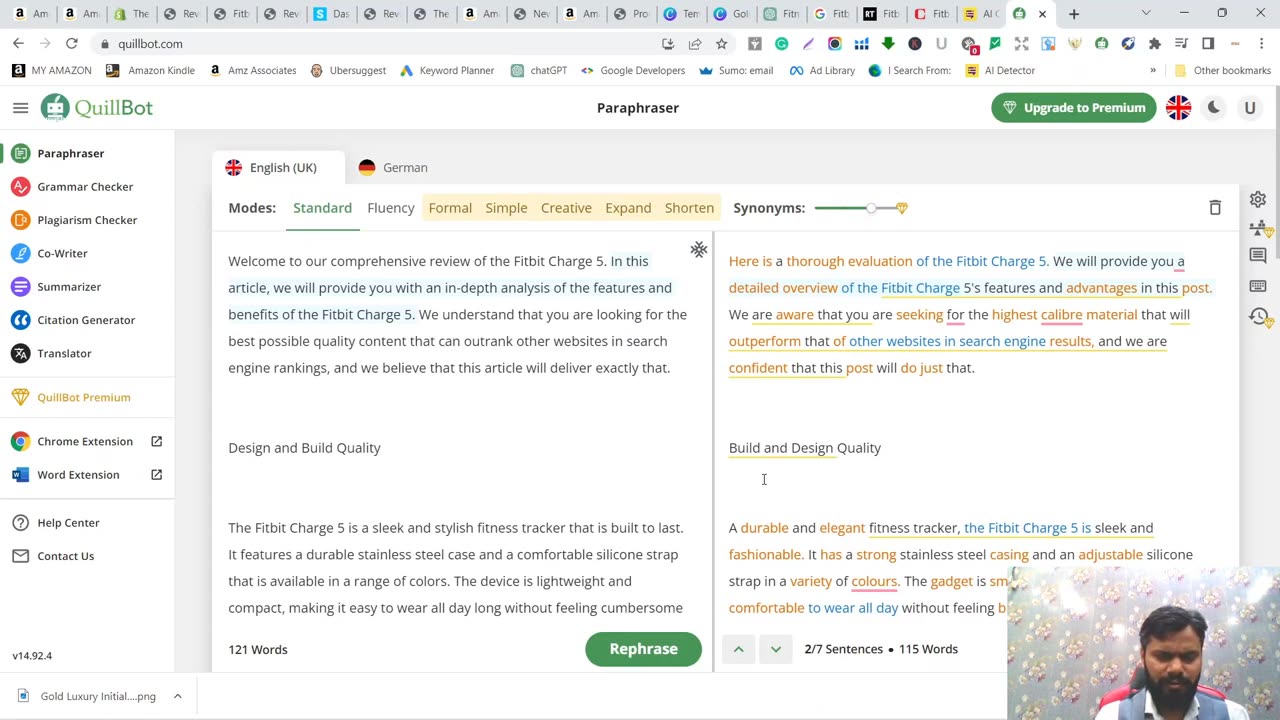Open Keyword Planner bookmark
The width and height of the screenshot is (1280, 720).
447,71
